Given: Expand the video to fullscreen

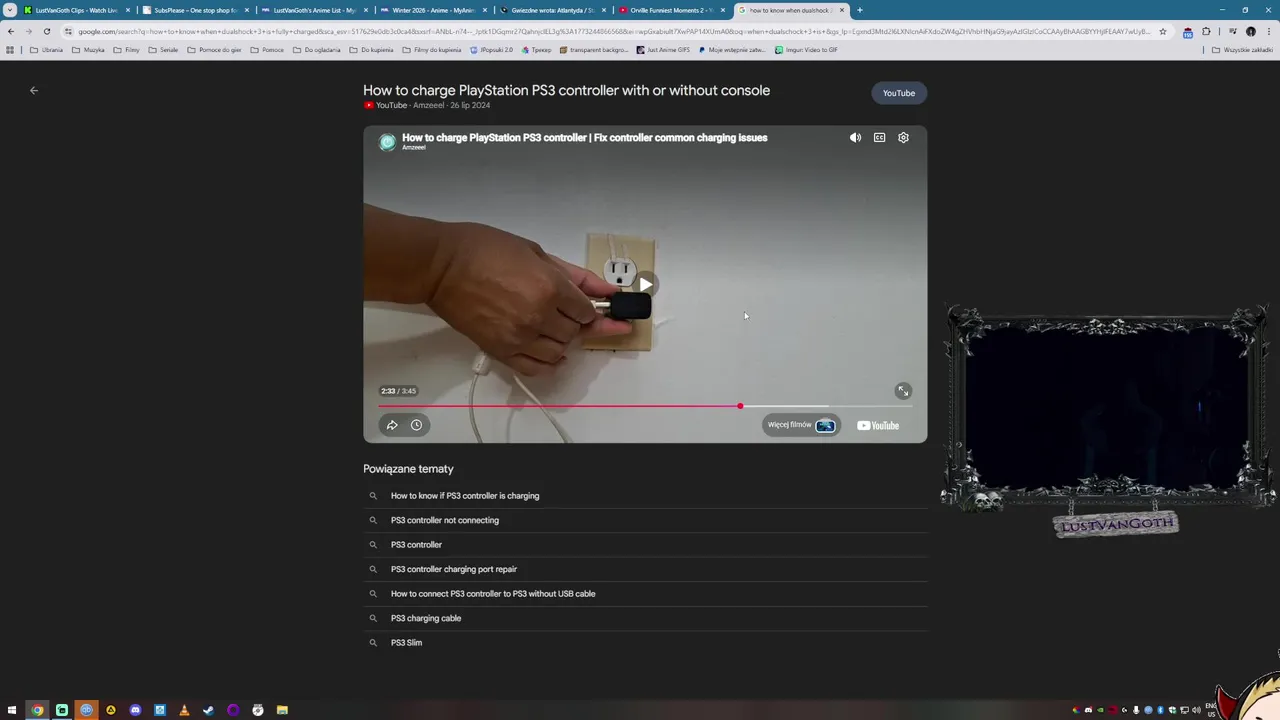Looking at the screenshot, I should click(903, 391).
